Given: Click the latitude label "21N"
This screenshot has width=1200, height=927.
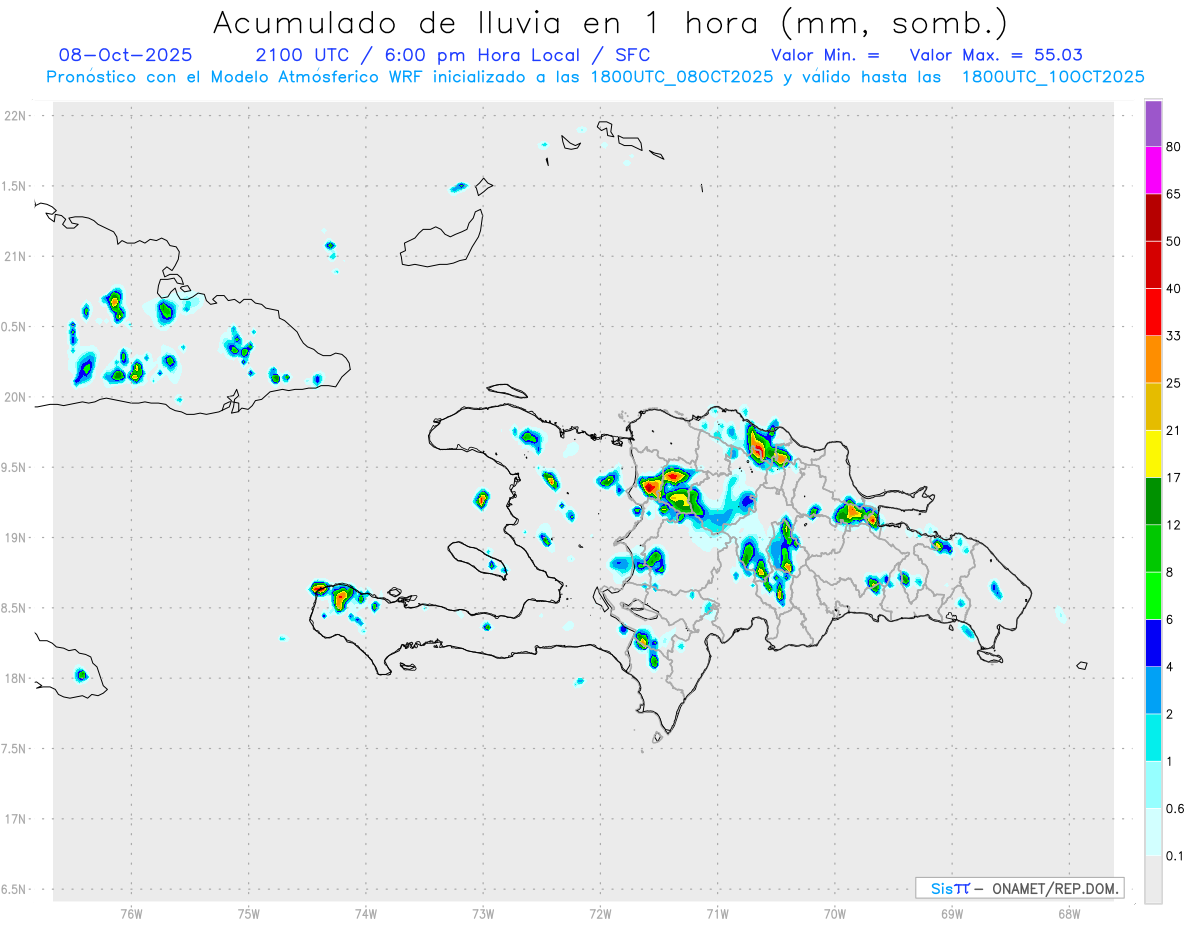Looking at the screenshot, I should [15, 257].
